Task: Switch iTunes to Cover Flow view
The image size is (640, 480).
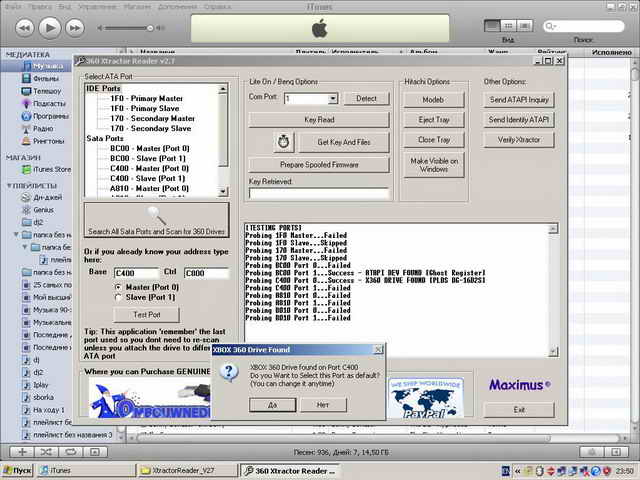Action: click(524, 26)
